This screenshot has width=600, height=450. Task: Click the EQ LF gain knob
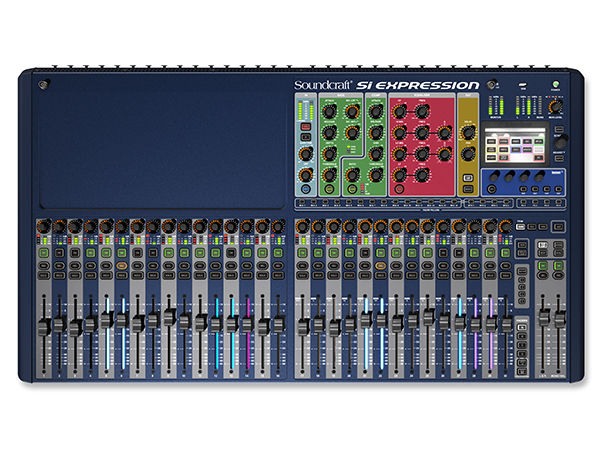pos(399,175)
